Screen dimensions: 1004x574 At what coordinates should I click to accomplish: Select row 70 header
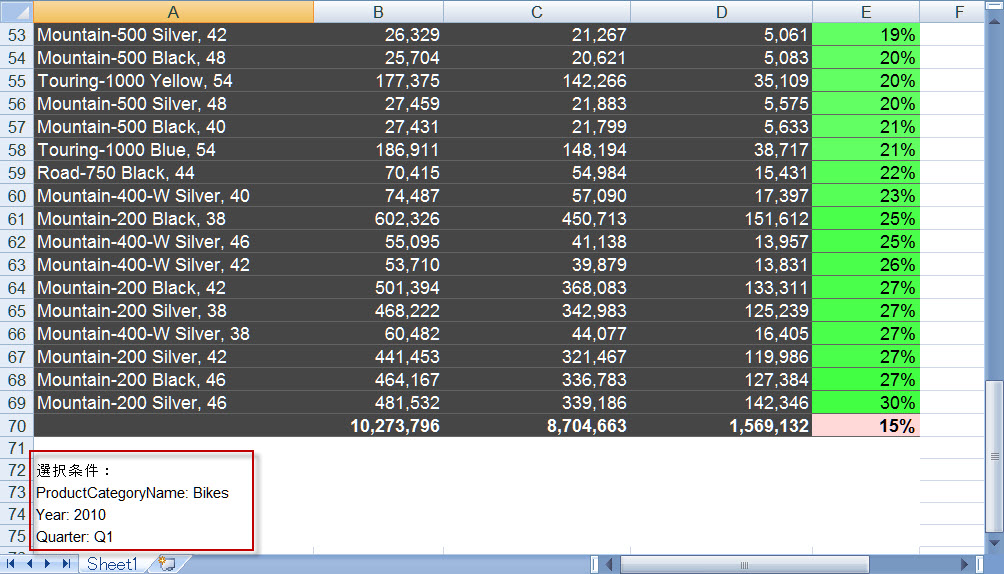(17, 426)
